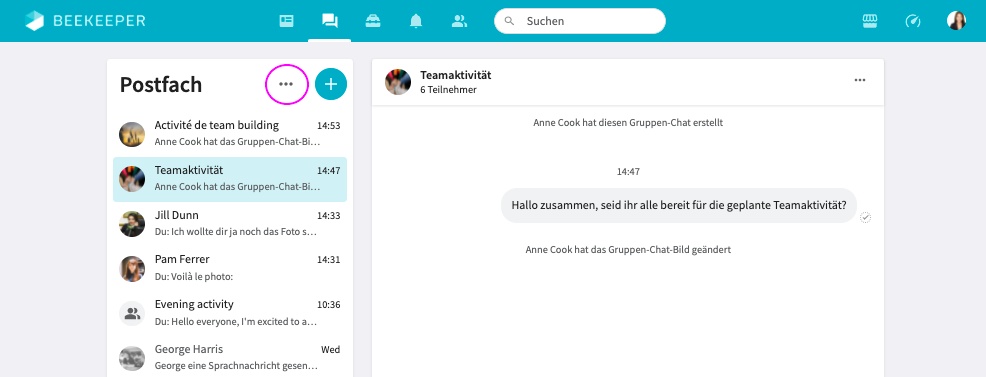Open the dashboard gauge icon
Image resolution: width=986 pixels, height=377 pixels.
pyautogui.click(x=912, y=21)
